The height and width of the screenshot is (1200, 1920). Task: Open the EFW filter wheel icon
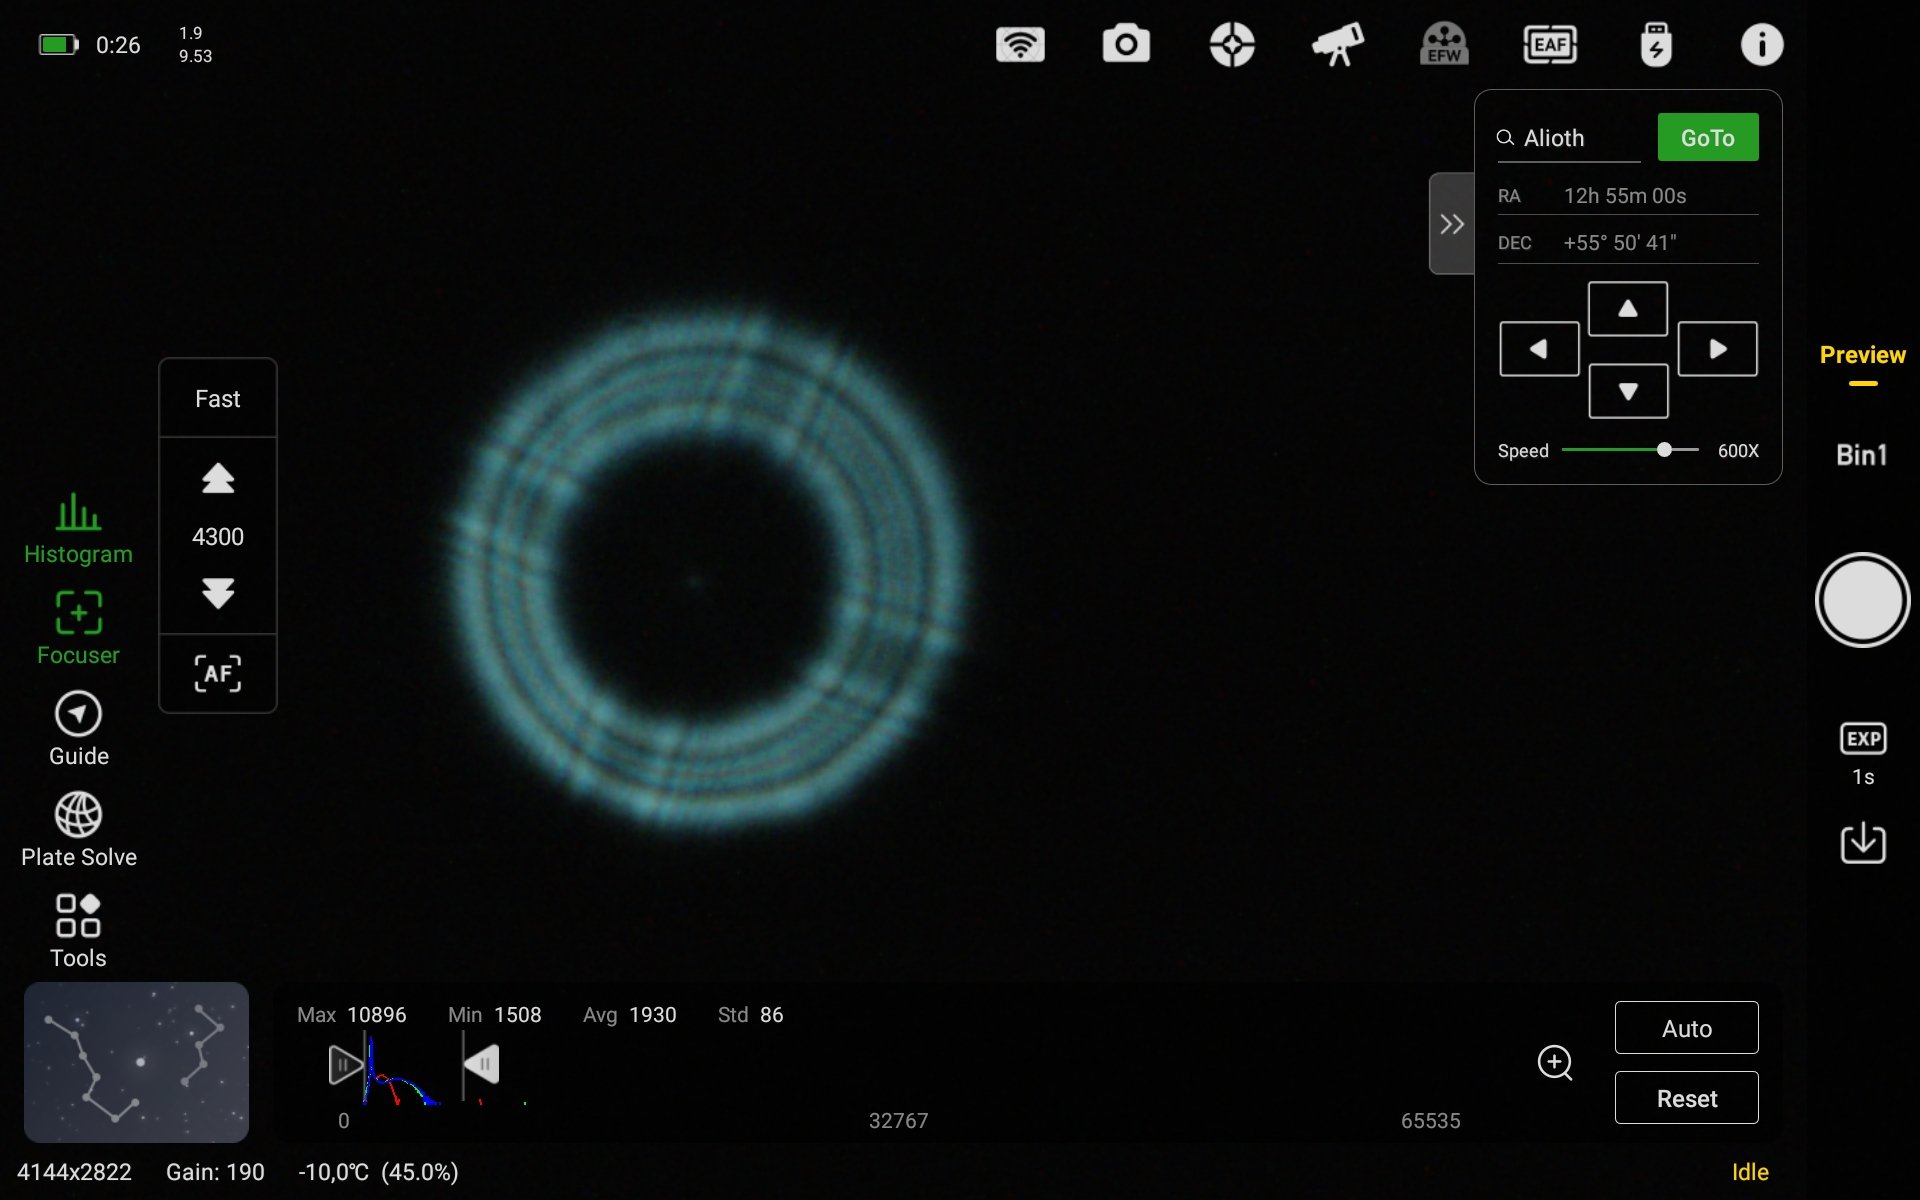(1444, 45)
